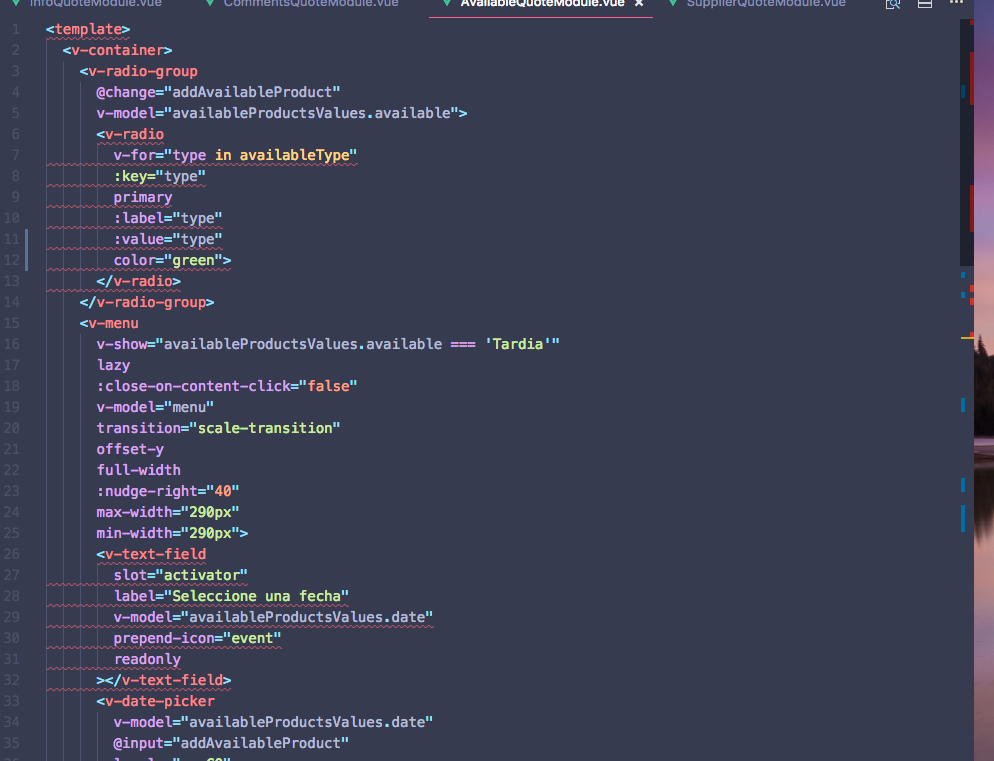Select the AvailableQuoteModule.vue tab

[x=541, y=3]
